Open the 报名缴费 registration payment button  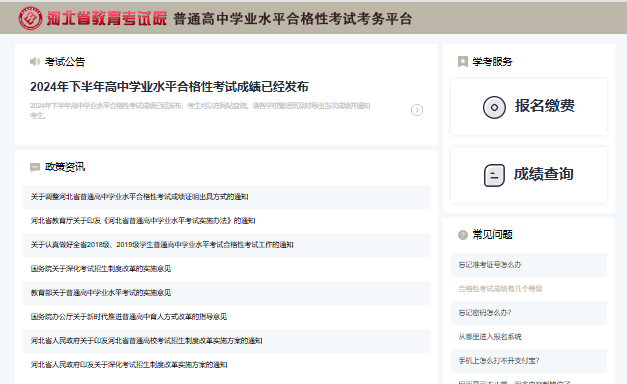[529, 107]
